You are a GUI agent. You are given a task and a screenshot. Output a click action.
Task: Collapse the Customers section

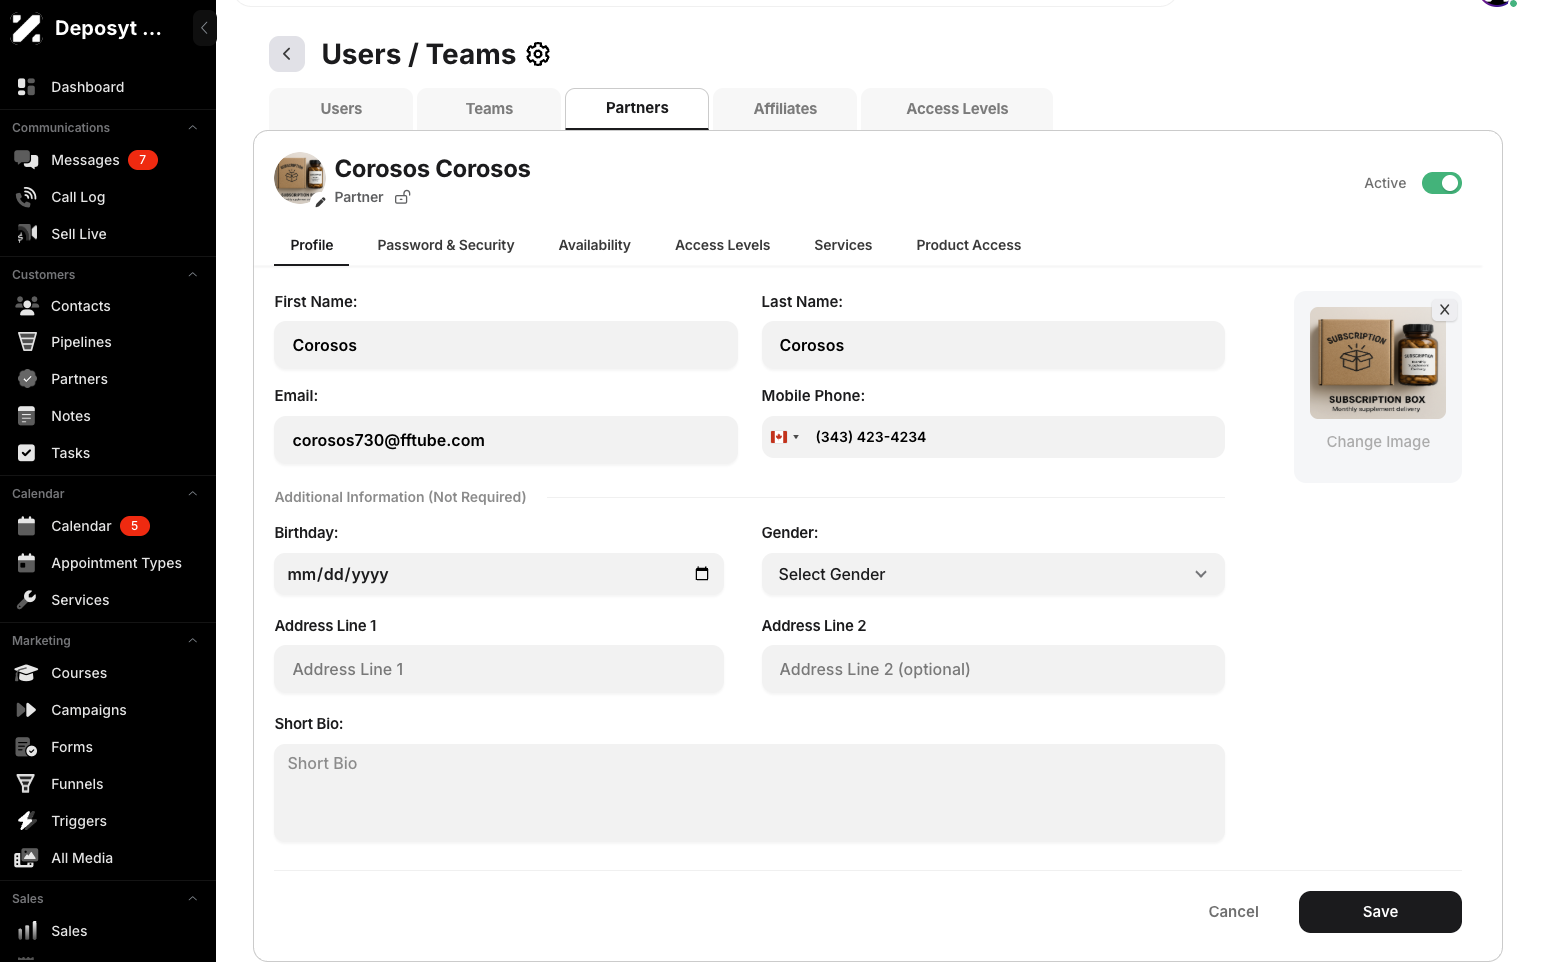[193, 275]
